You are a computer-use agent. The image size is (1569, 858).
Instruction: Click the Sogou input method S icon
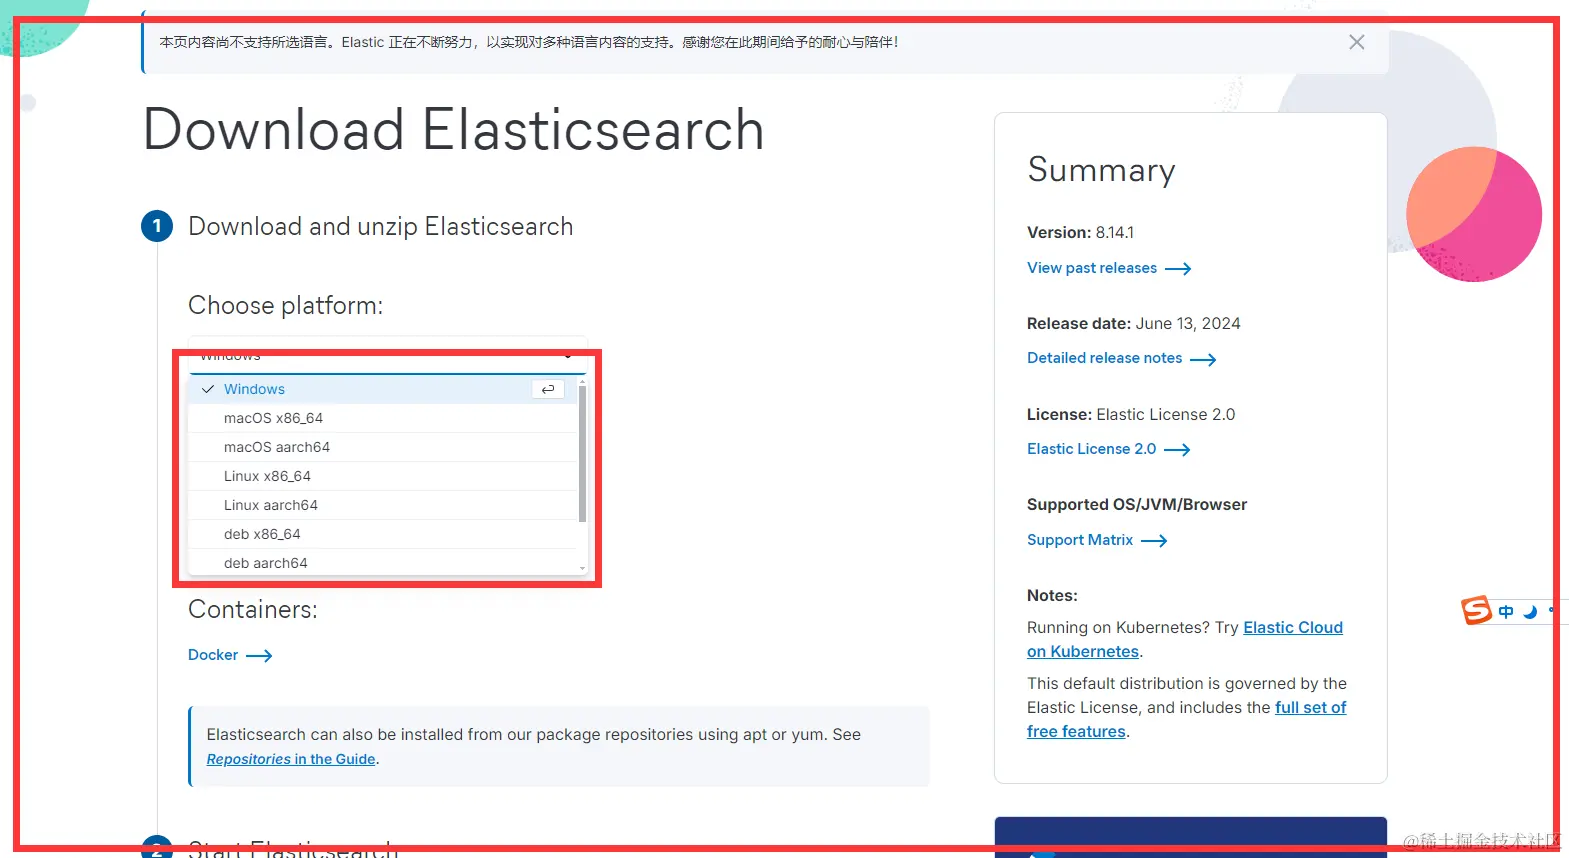[1476, 610]
